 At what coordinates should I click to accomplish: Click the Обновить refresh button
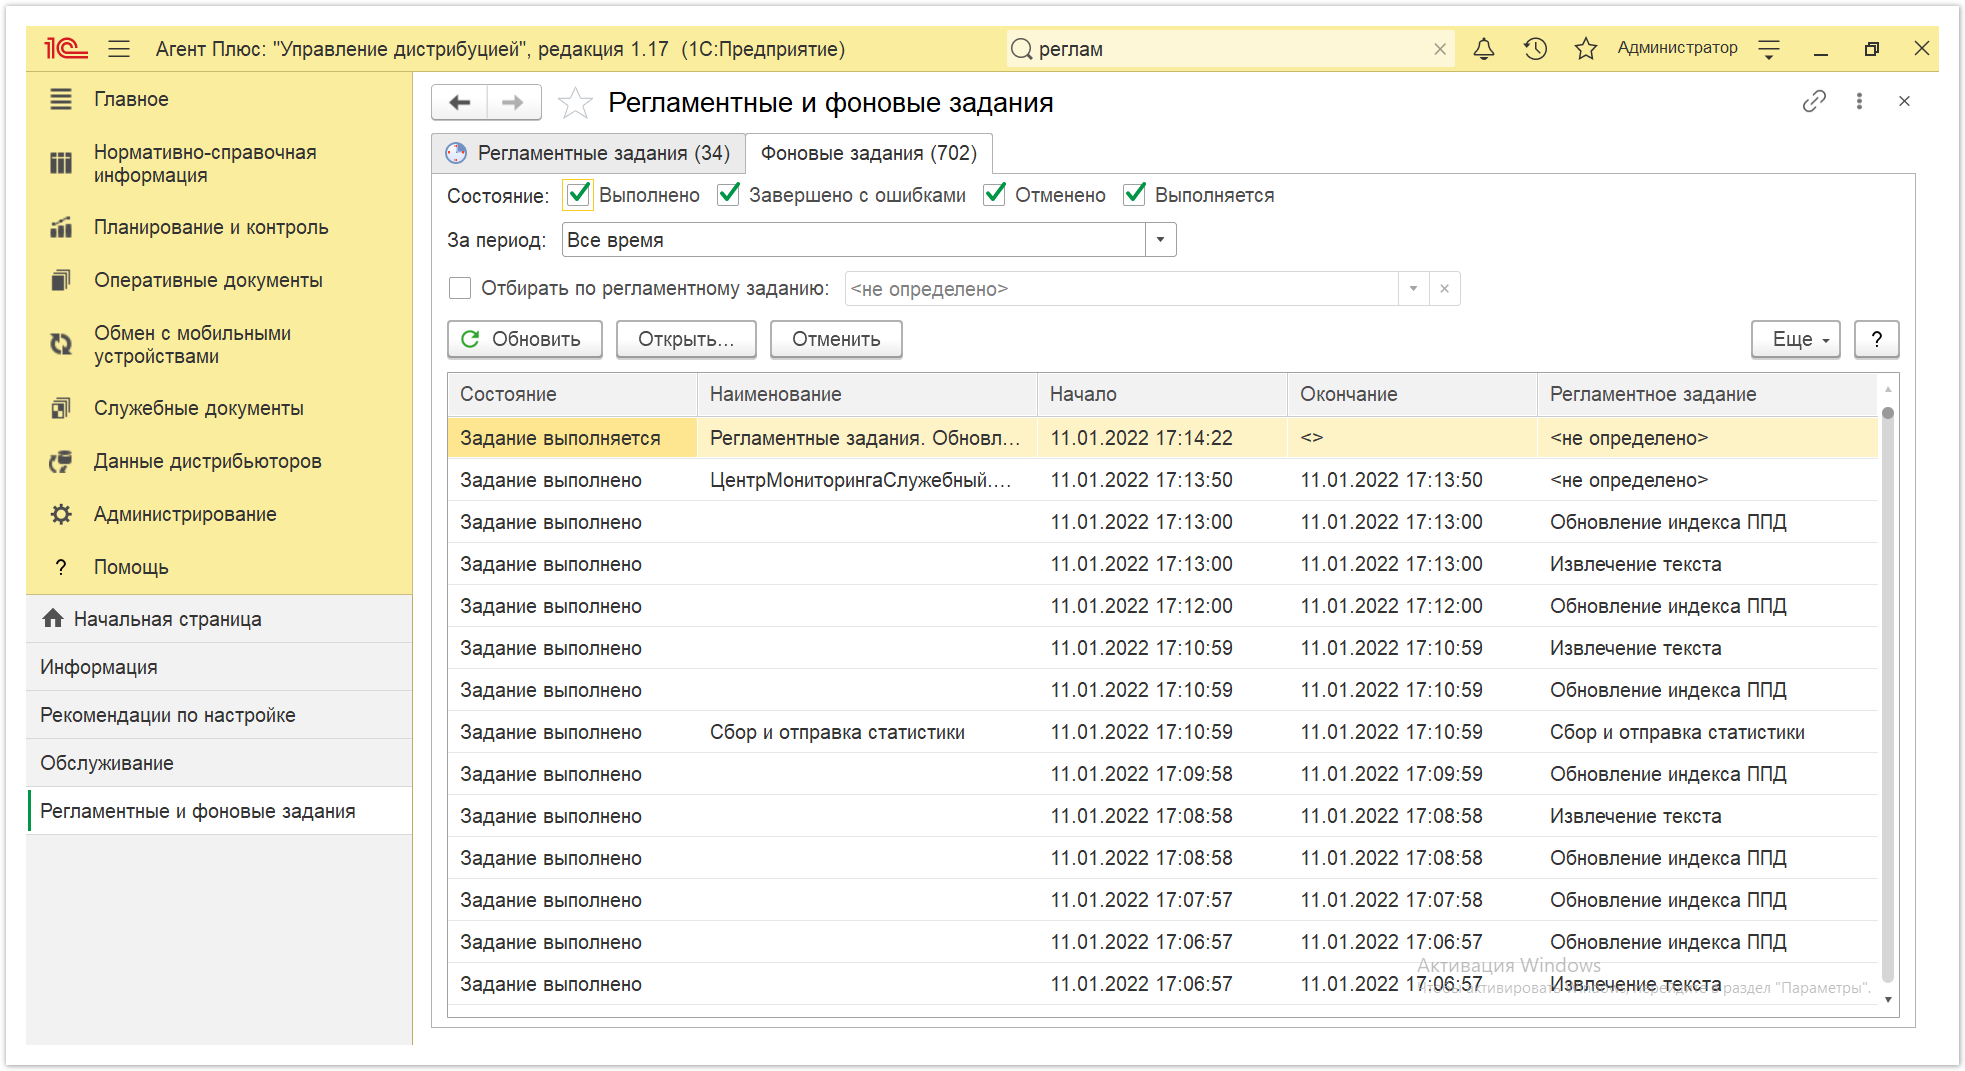click(524, 339)
